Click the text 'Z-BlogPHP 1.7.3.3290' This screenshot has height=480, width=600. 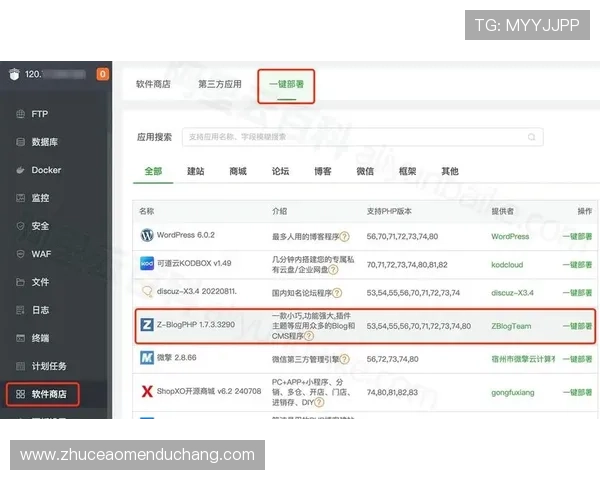point(196,325)
